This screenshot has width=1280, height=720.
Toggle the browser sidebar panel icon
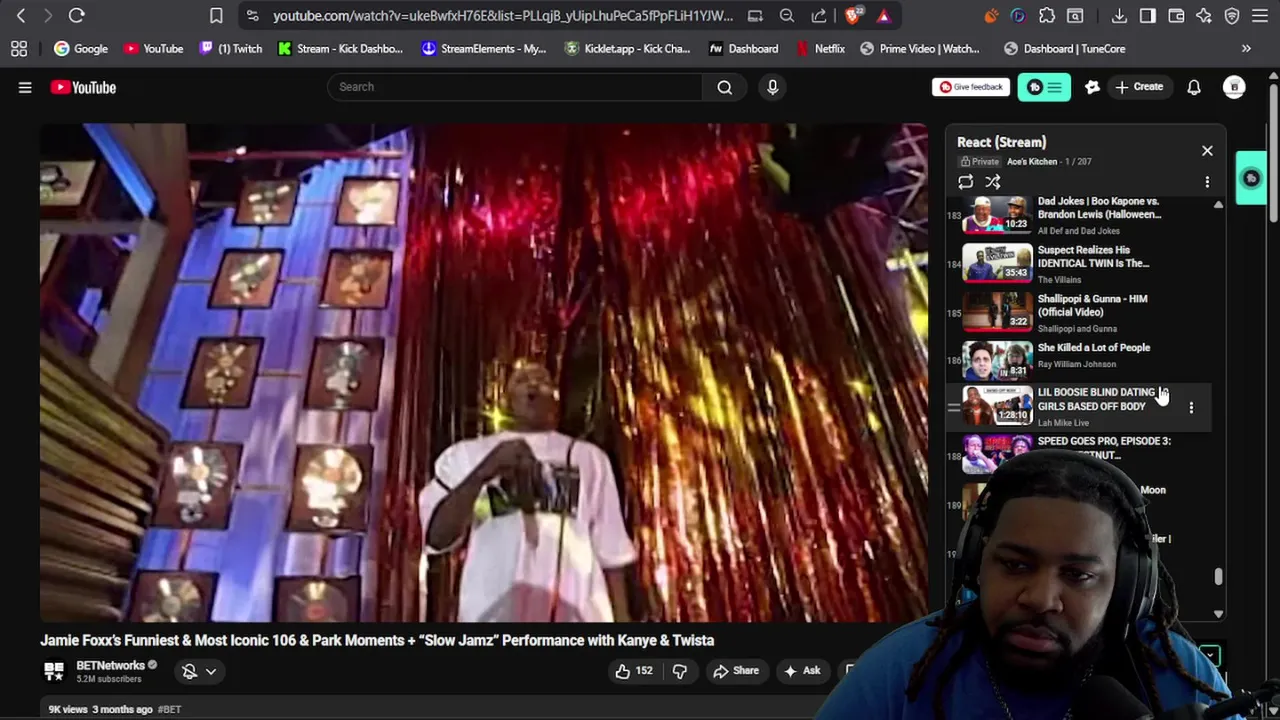pos(1148,16)
